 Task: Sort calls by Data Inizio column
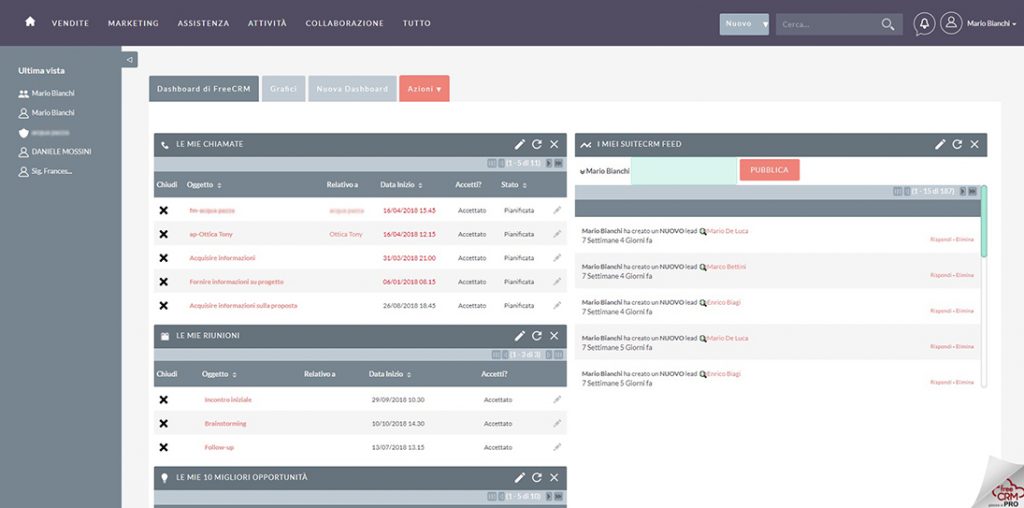401,185
